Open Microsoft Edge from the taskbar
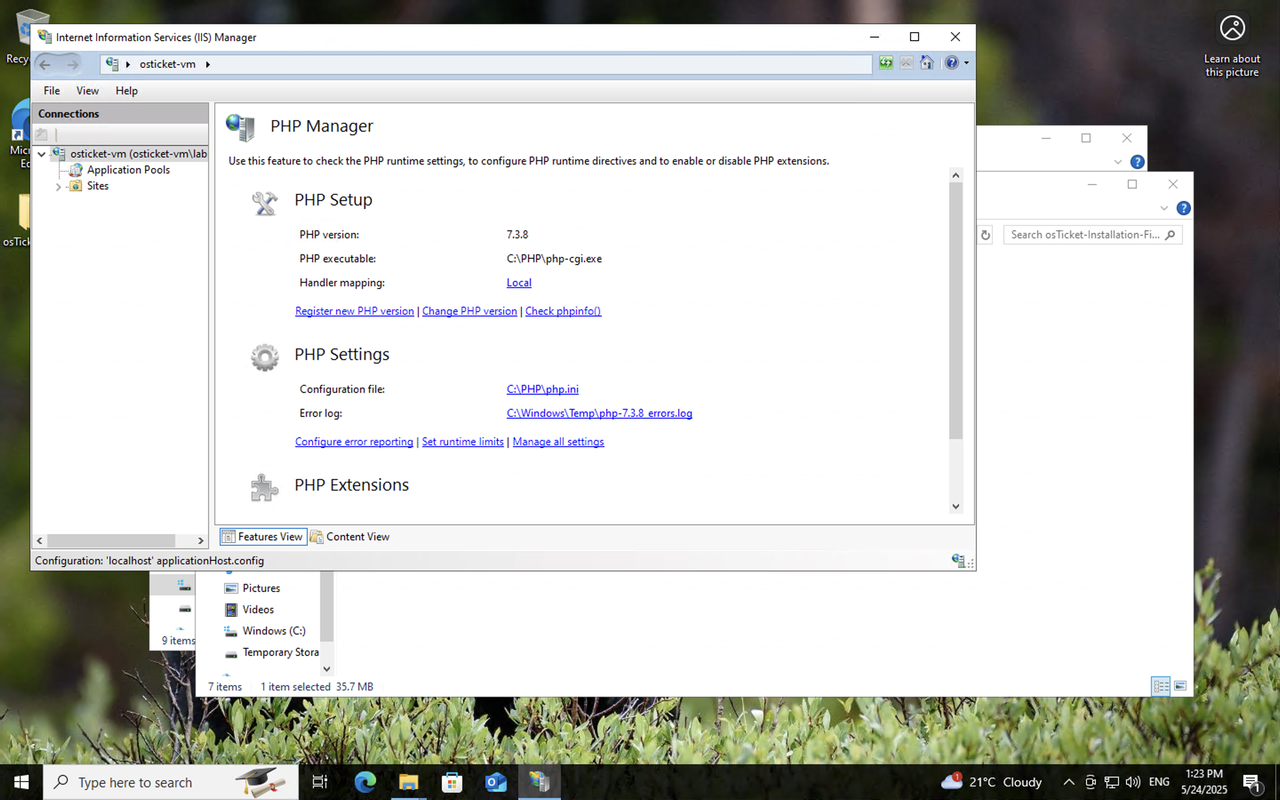Image resolution: width=1280 pixels, height=800 pixels. 365,782
